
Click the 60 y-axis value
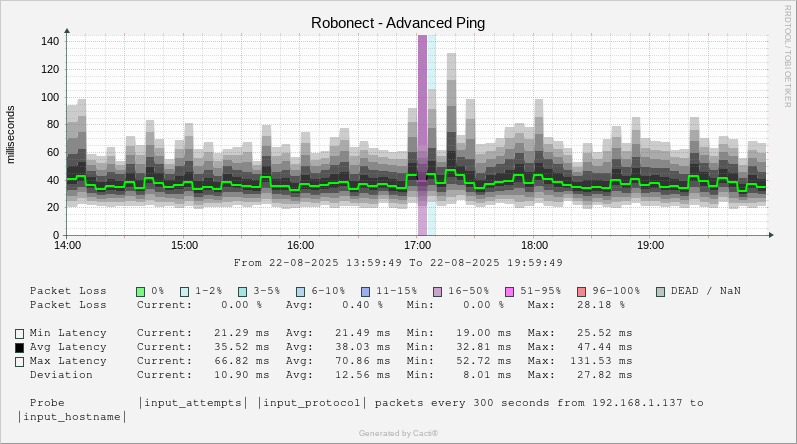(x=53, y=152)
